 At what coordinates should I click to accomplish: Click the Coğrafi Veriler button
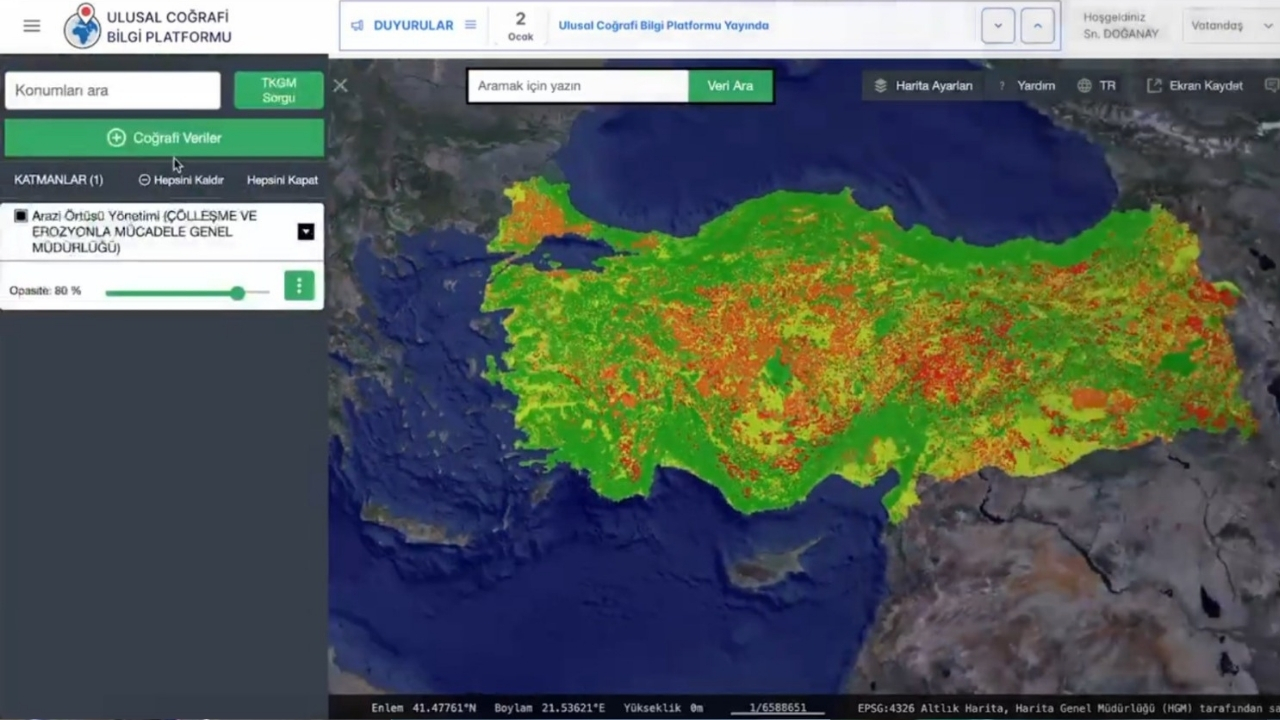click(164, 138)
